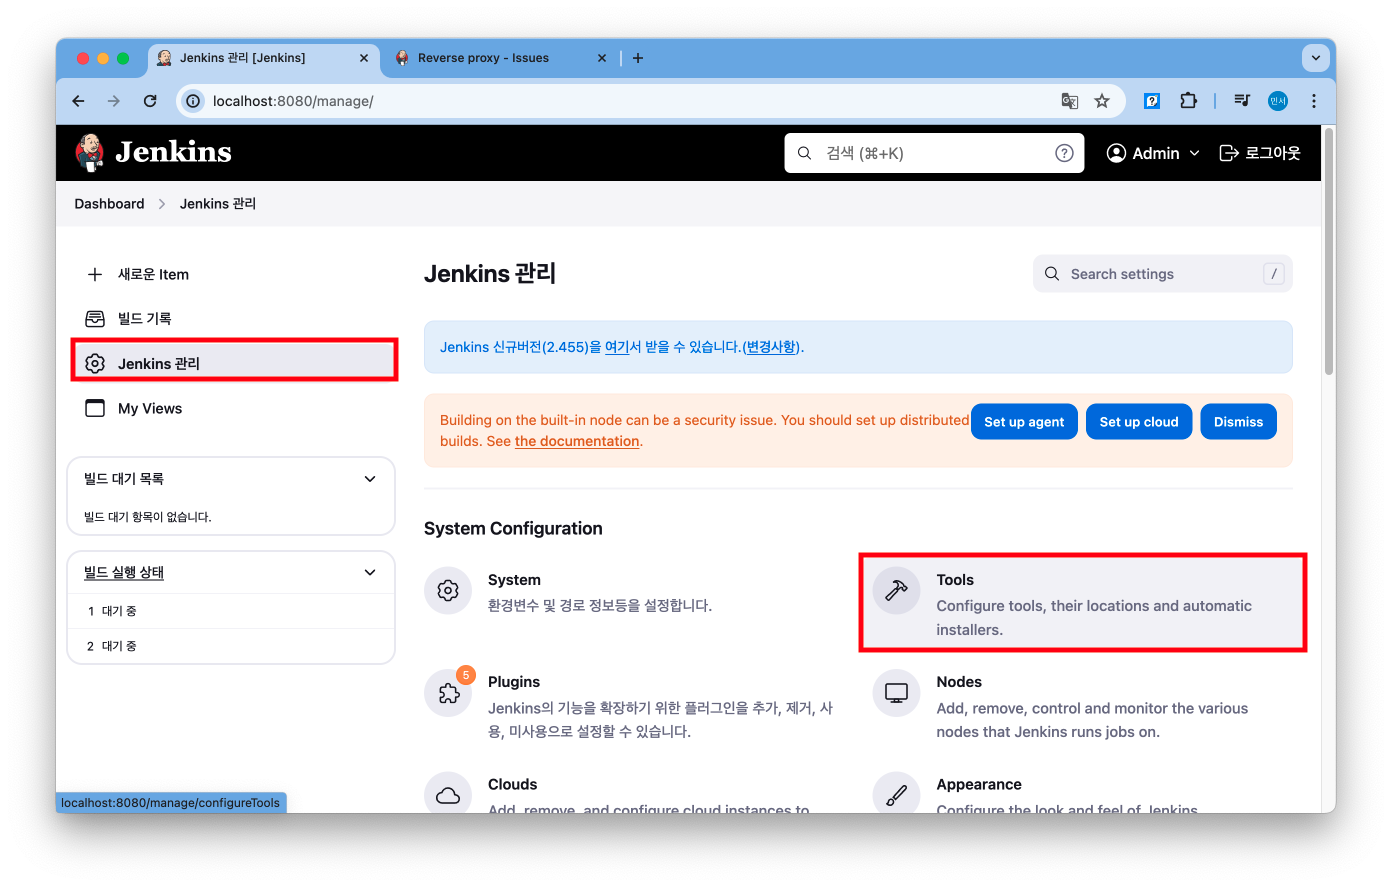
Task: Click the Search settings field
Action: [1162, 274]
